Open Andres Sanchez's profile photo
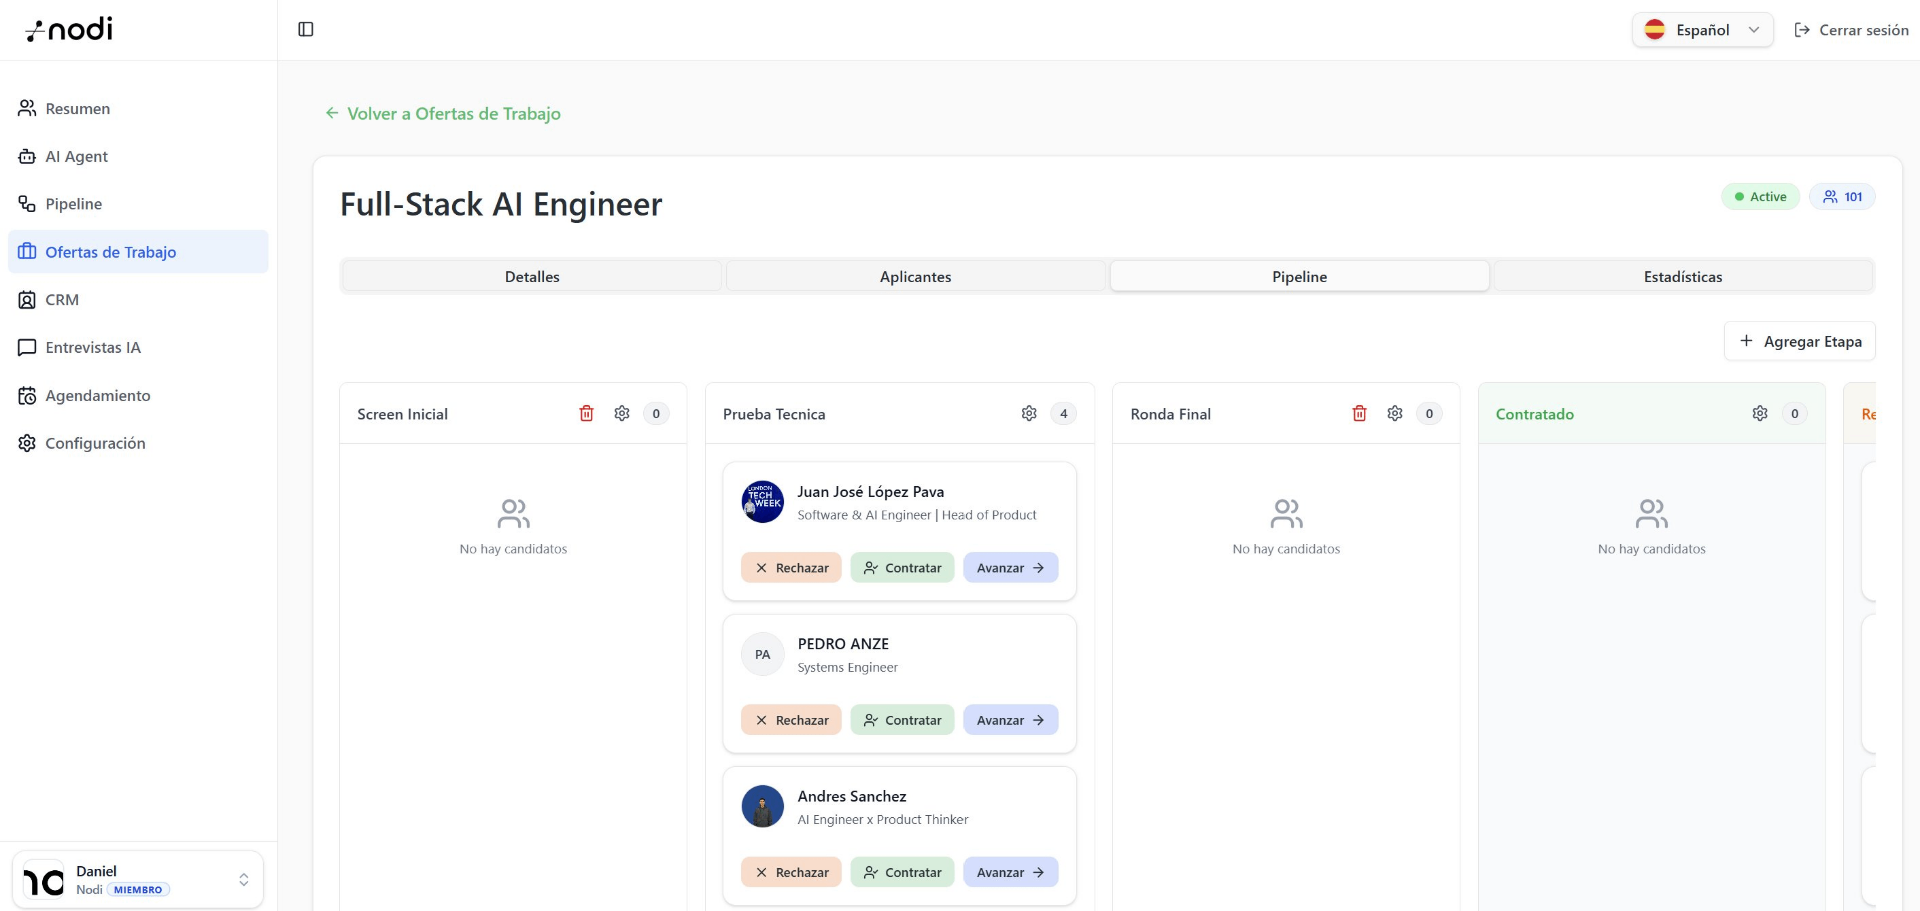Viewport: 1920px width, 911px height. tap(763, 807)
